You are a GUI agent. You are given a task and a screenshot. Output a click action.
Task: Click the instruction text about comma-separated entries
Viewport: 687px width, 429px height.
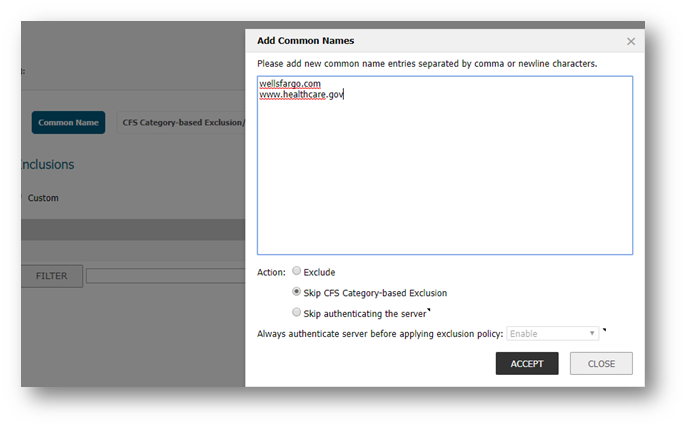point(427,63)
